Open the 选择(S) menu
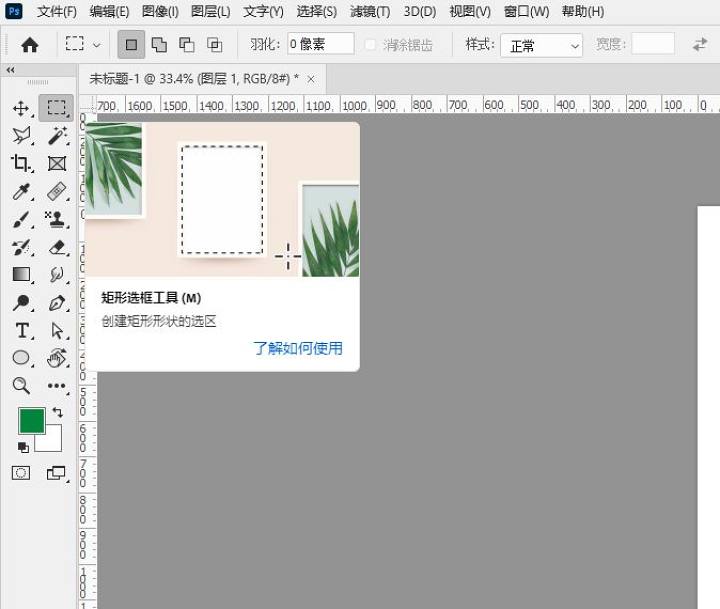 [x=316, y=11]
